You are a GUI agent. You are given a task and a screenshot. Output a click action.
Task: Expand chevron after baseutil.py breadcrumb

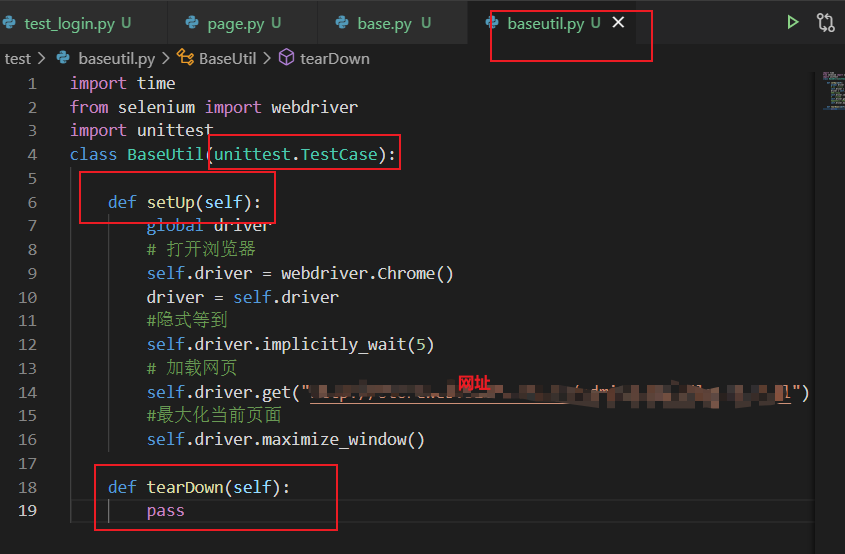165,58
